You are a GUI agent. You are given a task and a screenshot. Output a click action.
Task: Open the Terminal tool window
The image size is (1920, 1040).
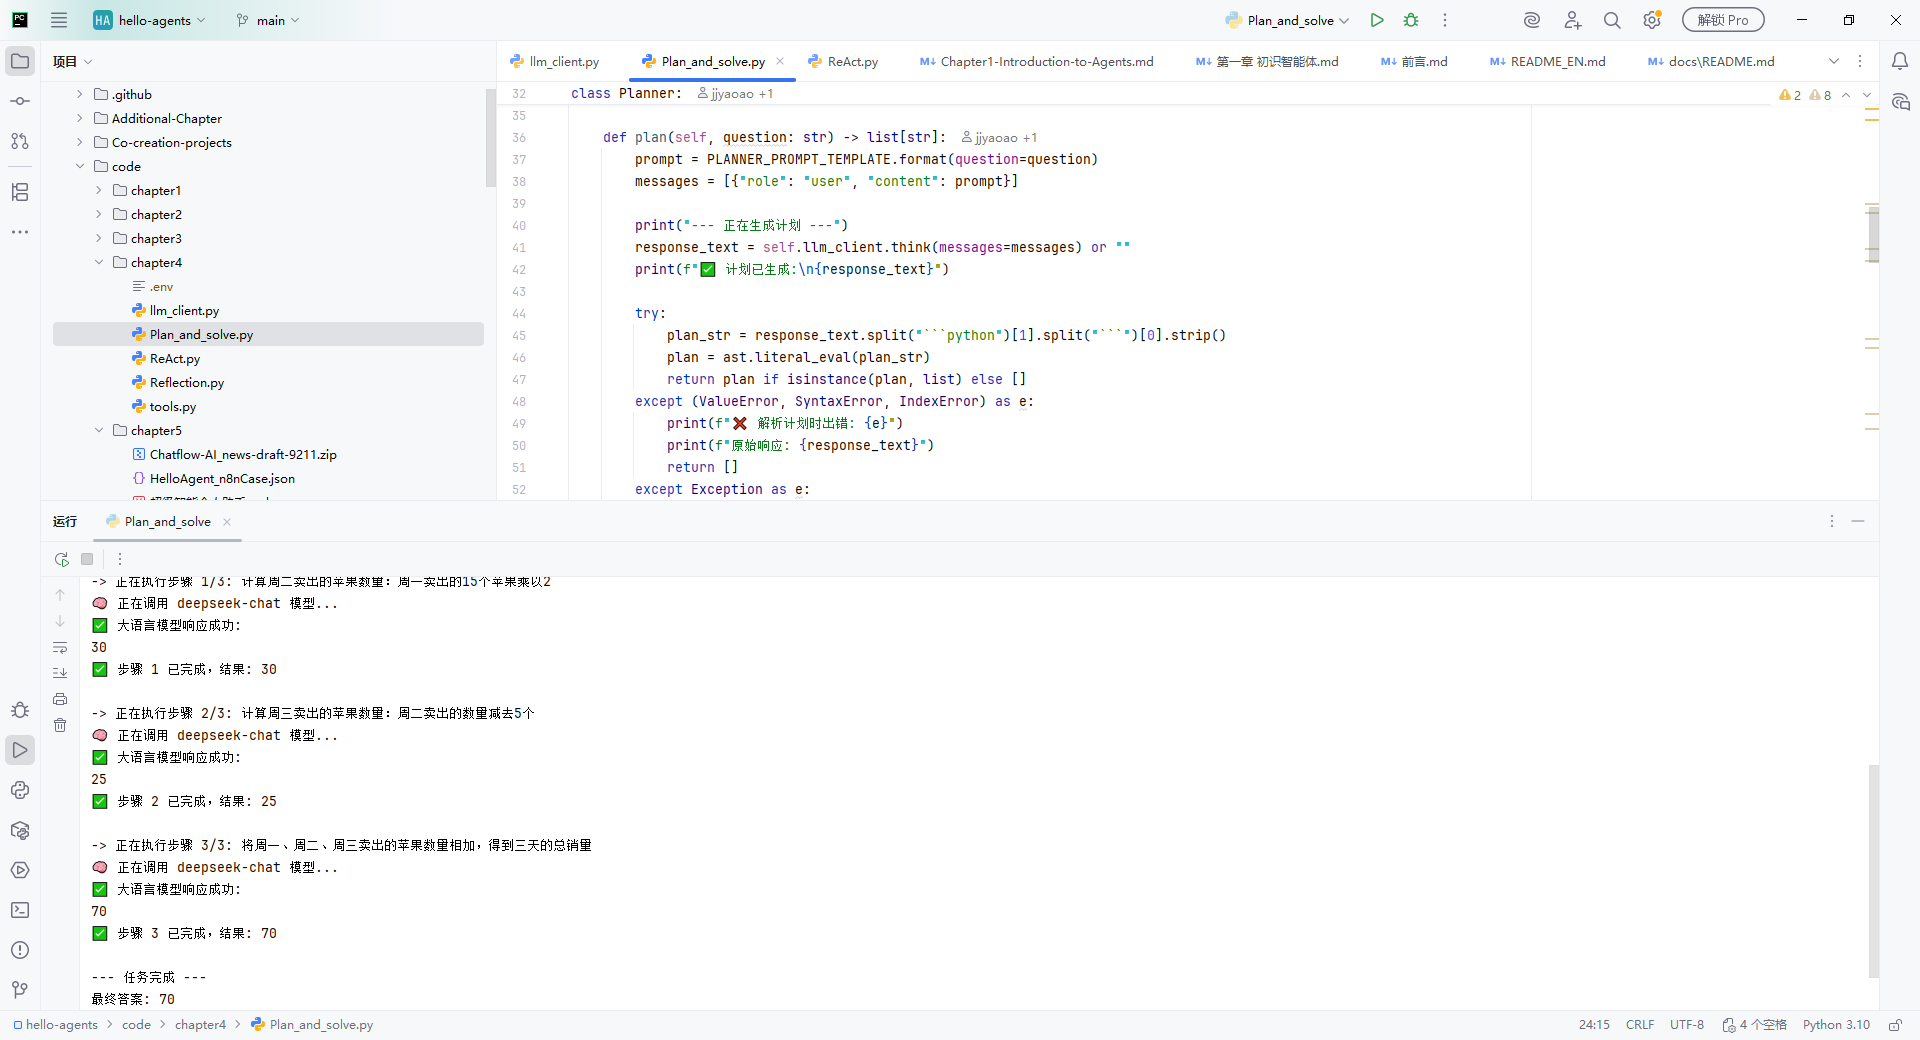tap(20, 910)
